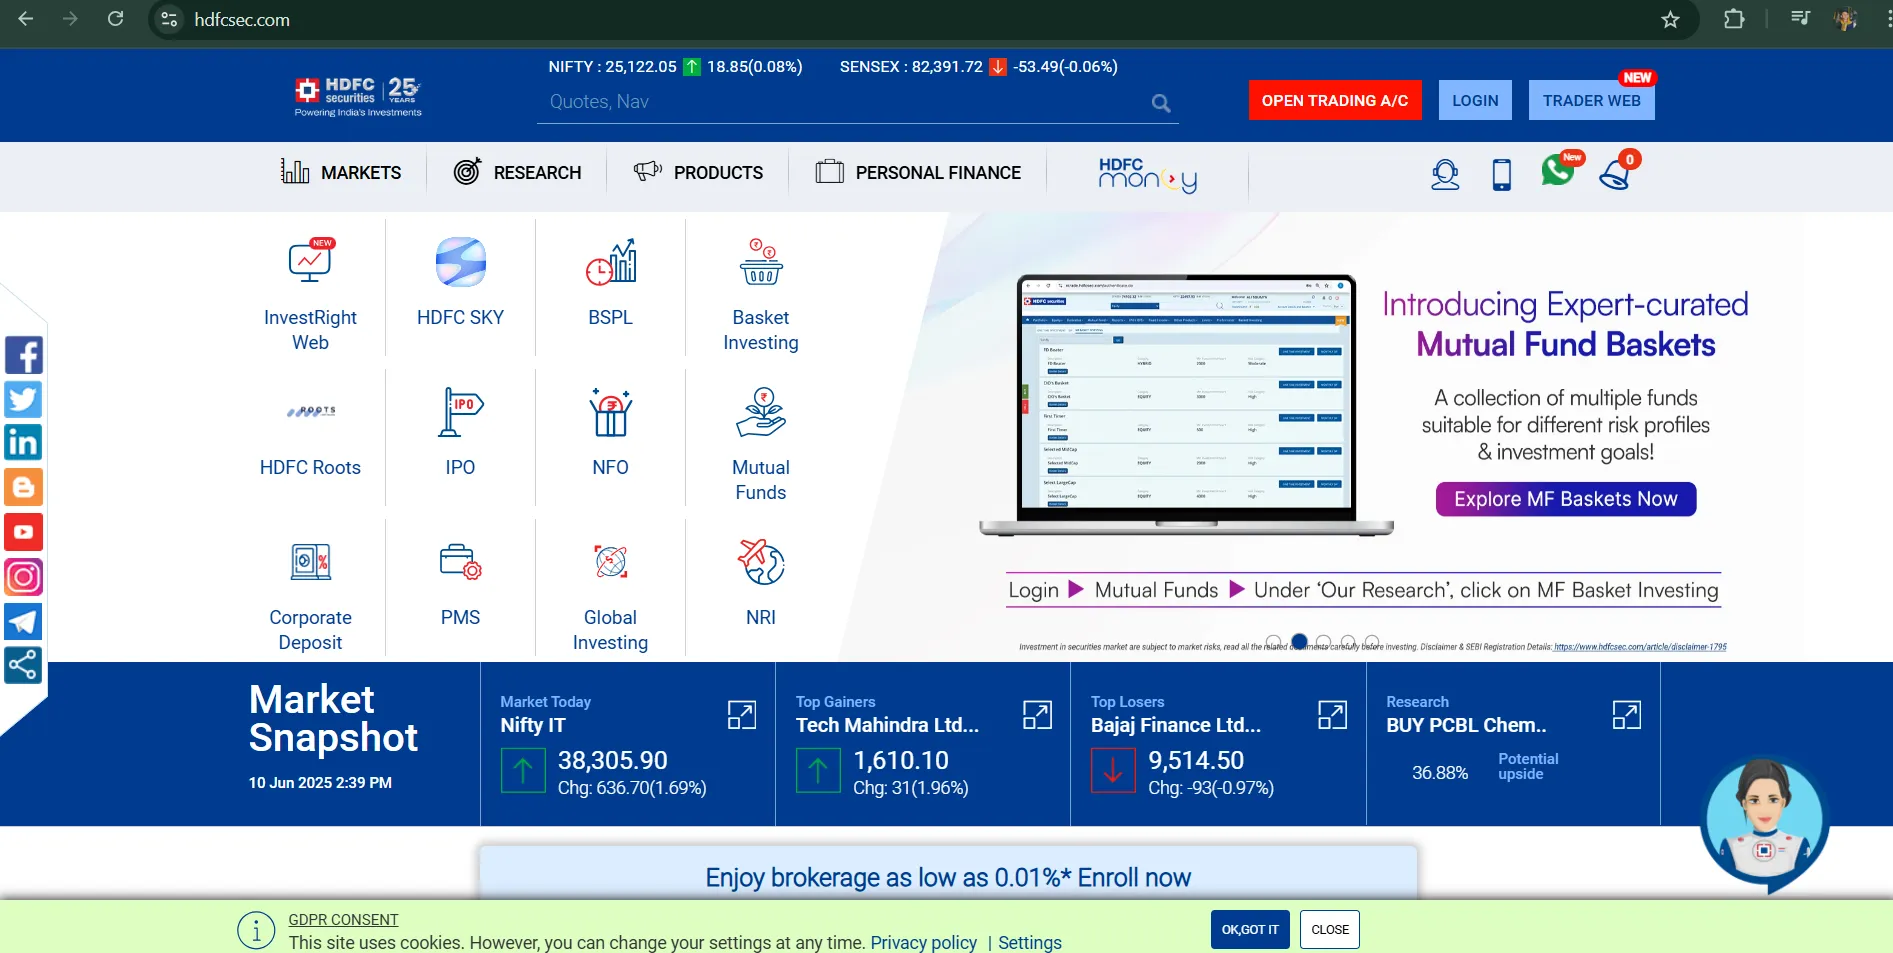Open the MARKETS menu
1893x953 pixels.
coord(341,172)
